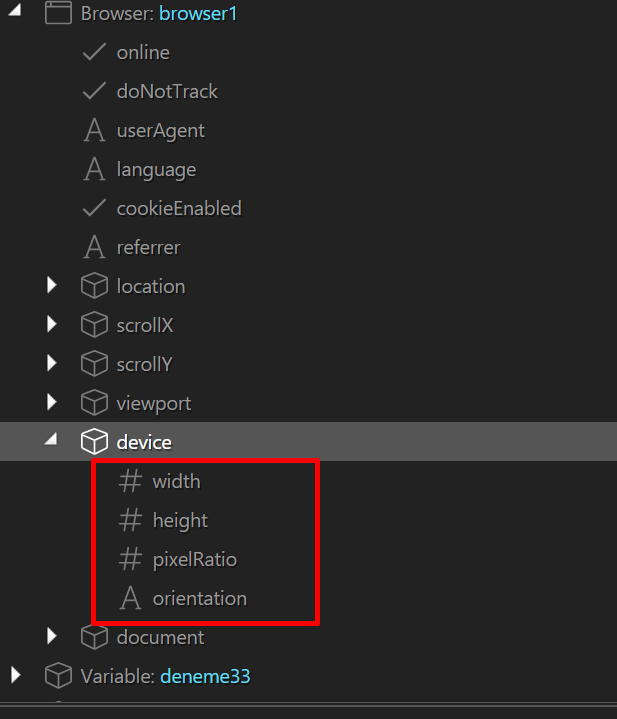
Task: Select the orientation property
Action: [199, 598]
